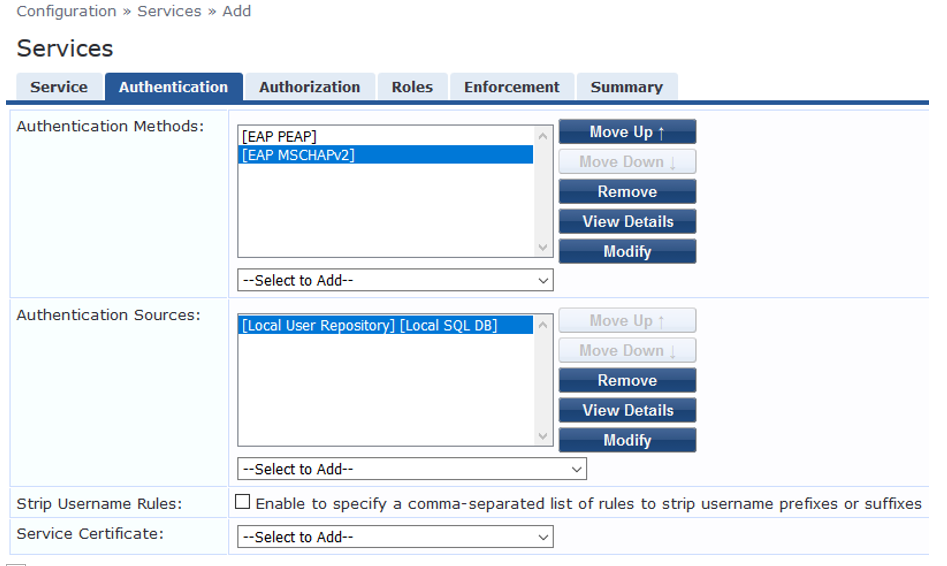Open the Authorization tab

[x=309, y=87]
